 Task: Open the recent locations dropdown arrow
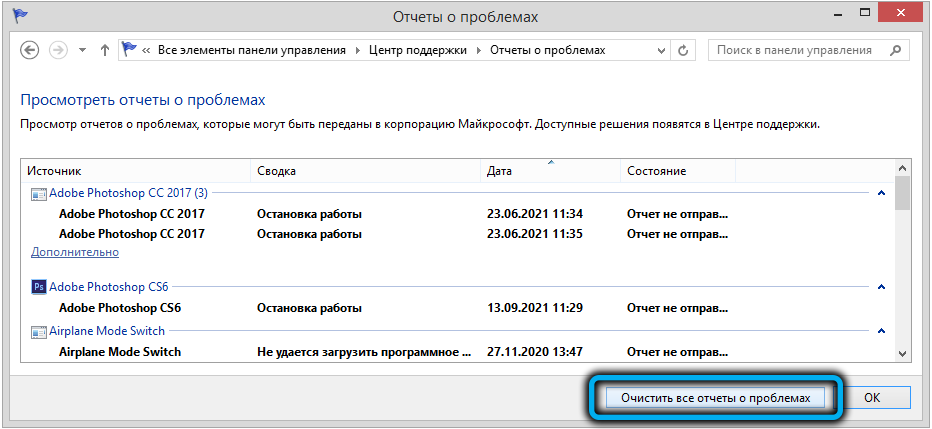(x=82, y=50)
